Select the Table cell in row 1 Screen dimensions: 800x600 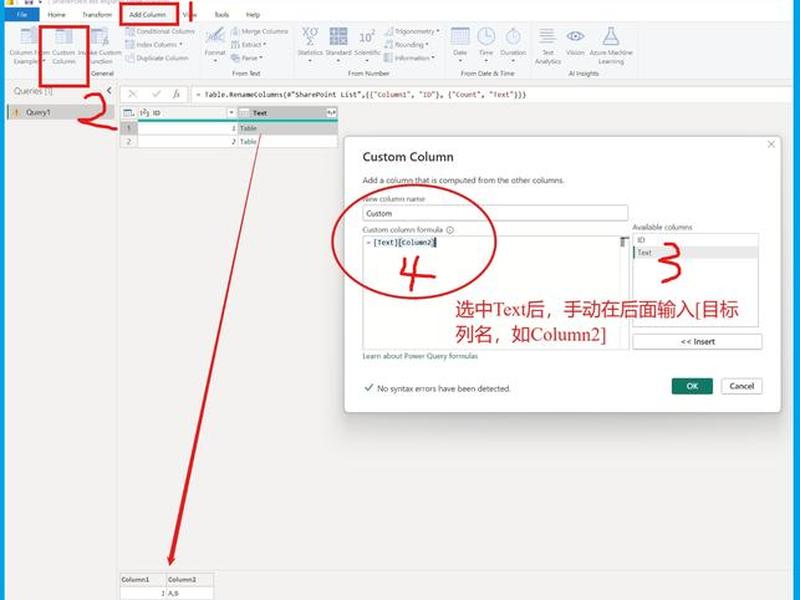tap(288, 128)
